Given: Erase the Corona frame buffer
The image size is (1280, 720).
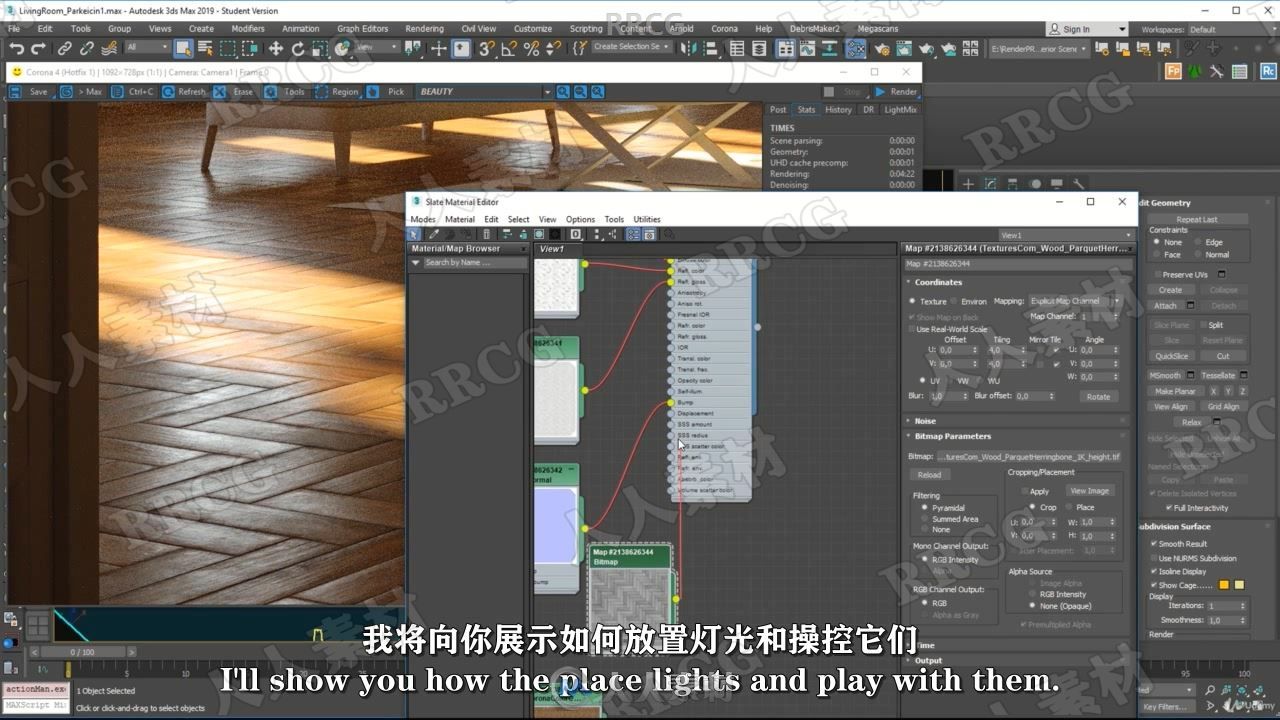Looking at the screenshot, I should coord(235,91).
